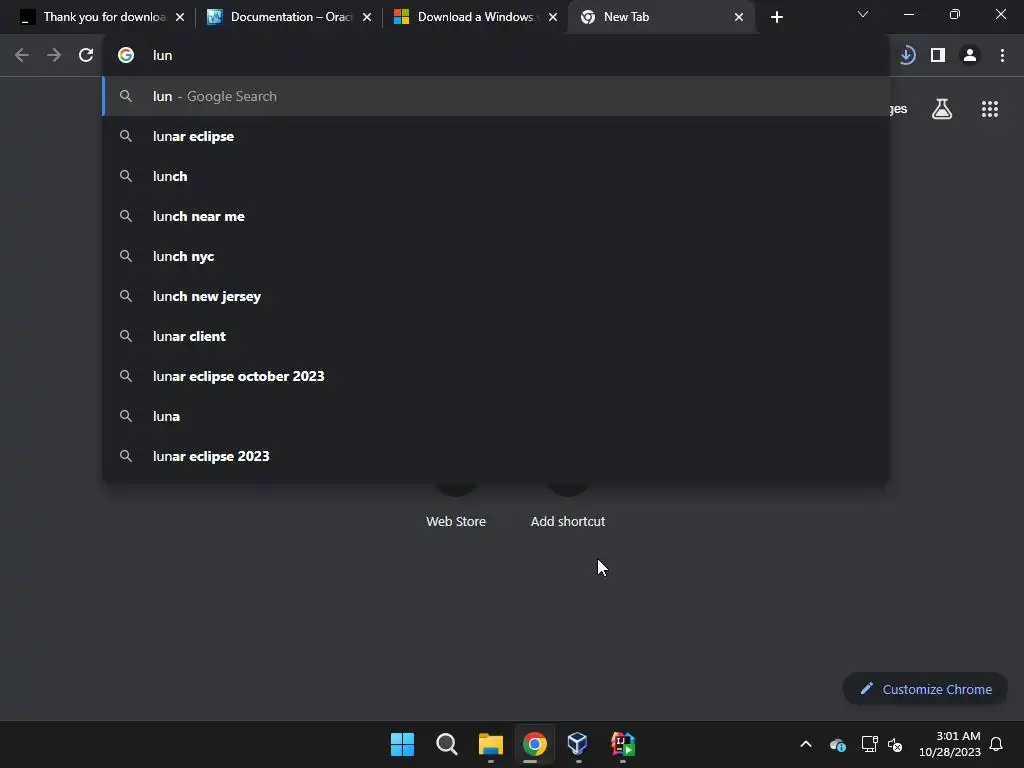Click the Google logo in the address bar

(x=126, y=56)
